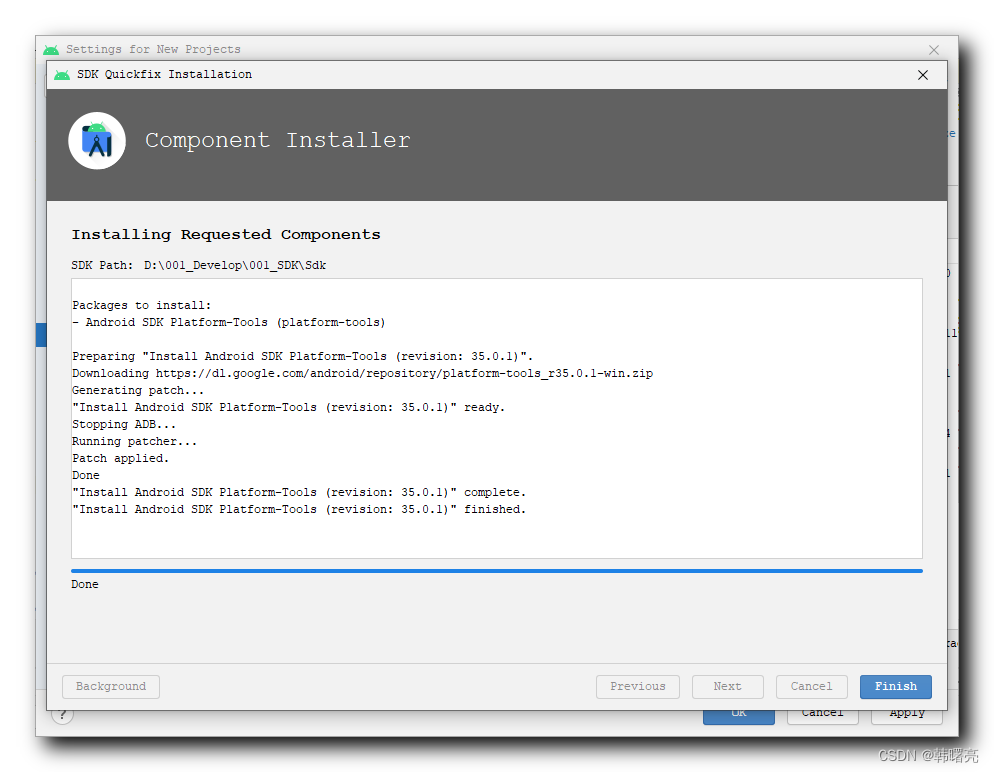Click the 'Installing Requested Components' heading
Viewport: 994px width, 772px height.
coord(226,235)
